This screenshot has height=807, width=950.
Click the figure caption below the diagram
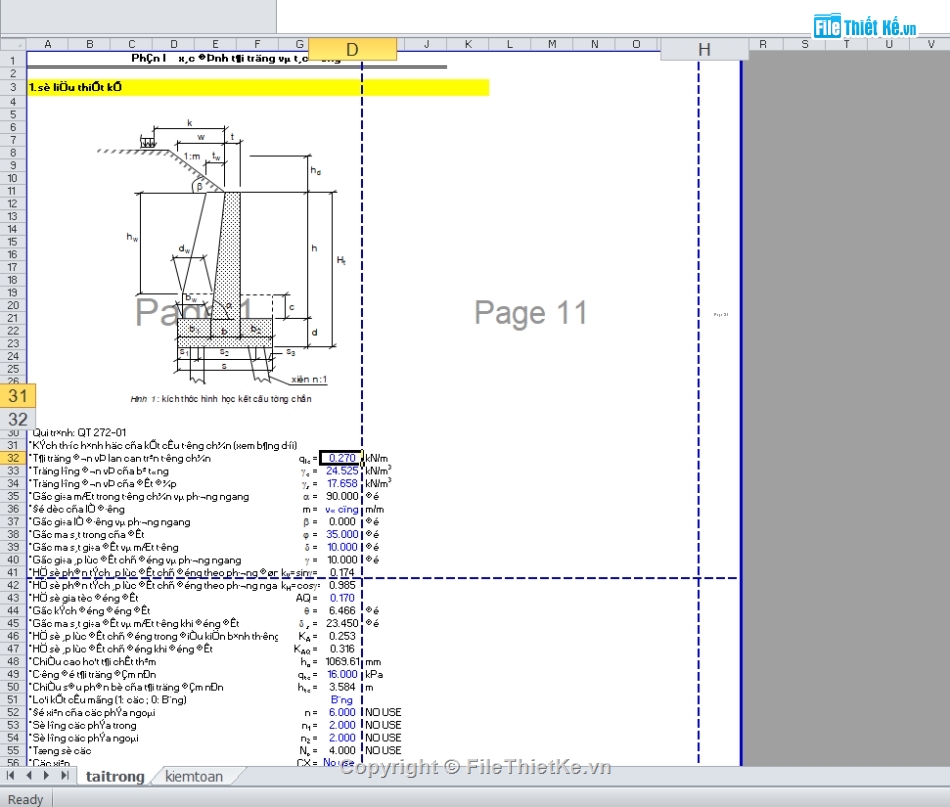[x=221, y=399]
